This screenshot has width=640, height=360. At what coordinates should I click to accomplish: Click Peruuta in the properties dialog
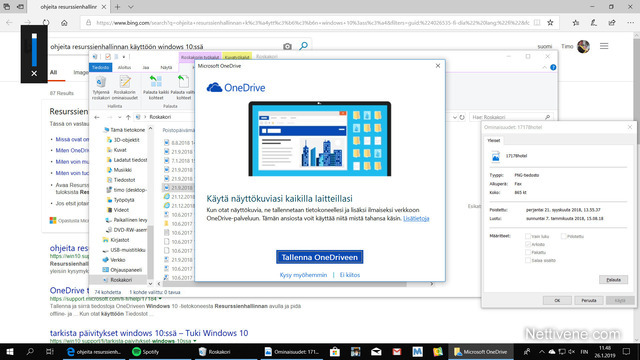tap(589, 300)
